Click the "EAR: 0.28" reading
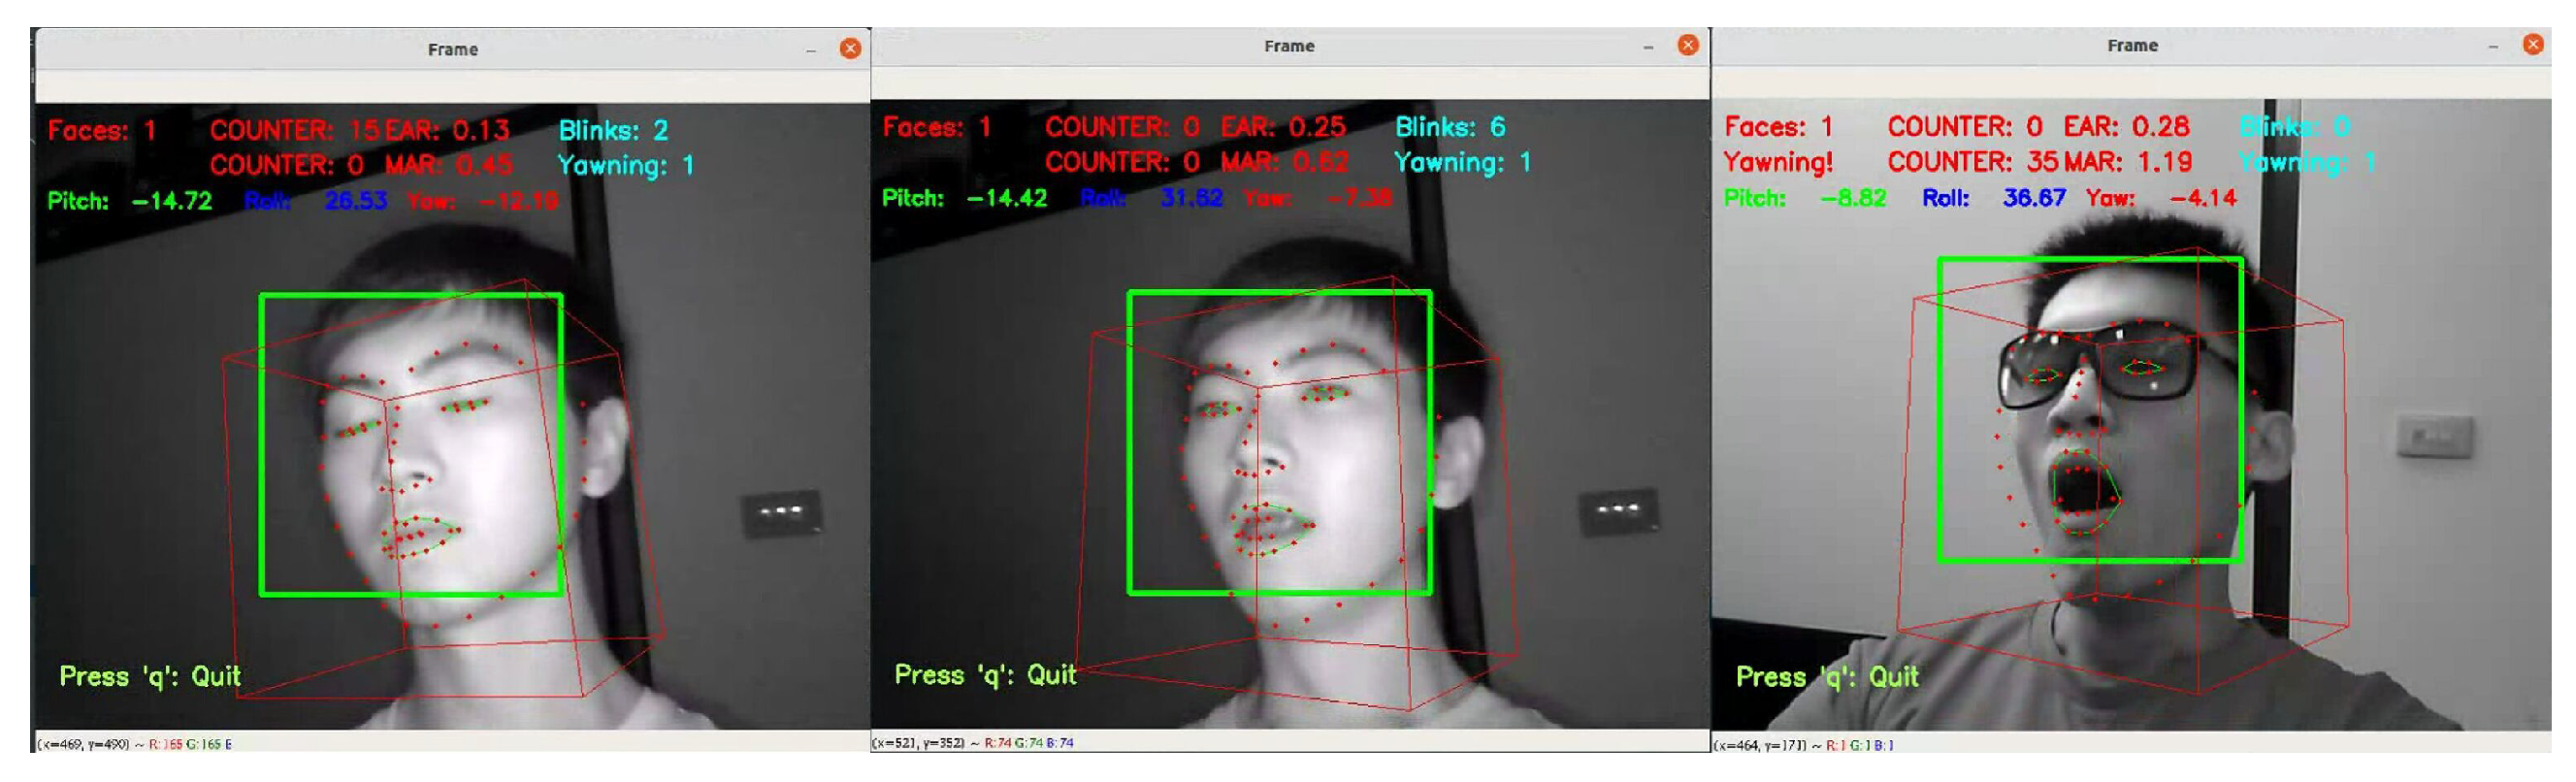This screenshot has width=2576, height=782. point(2126,127)
